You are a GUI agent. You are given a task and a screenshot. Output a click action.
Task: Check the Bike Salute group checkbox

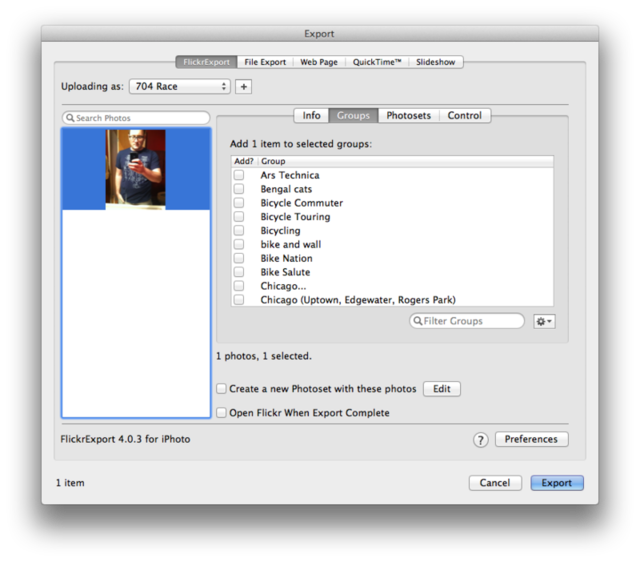click(x=239, y=272)
